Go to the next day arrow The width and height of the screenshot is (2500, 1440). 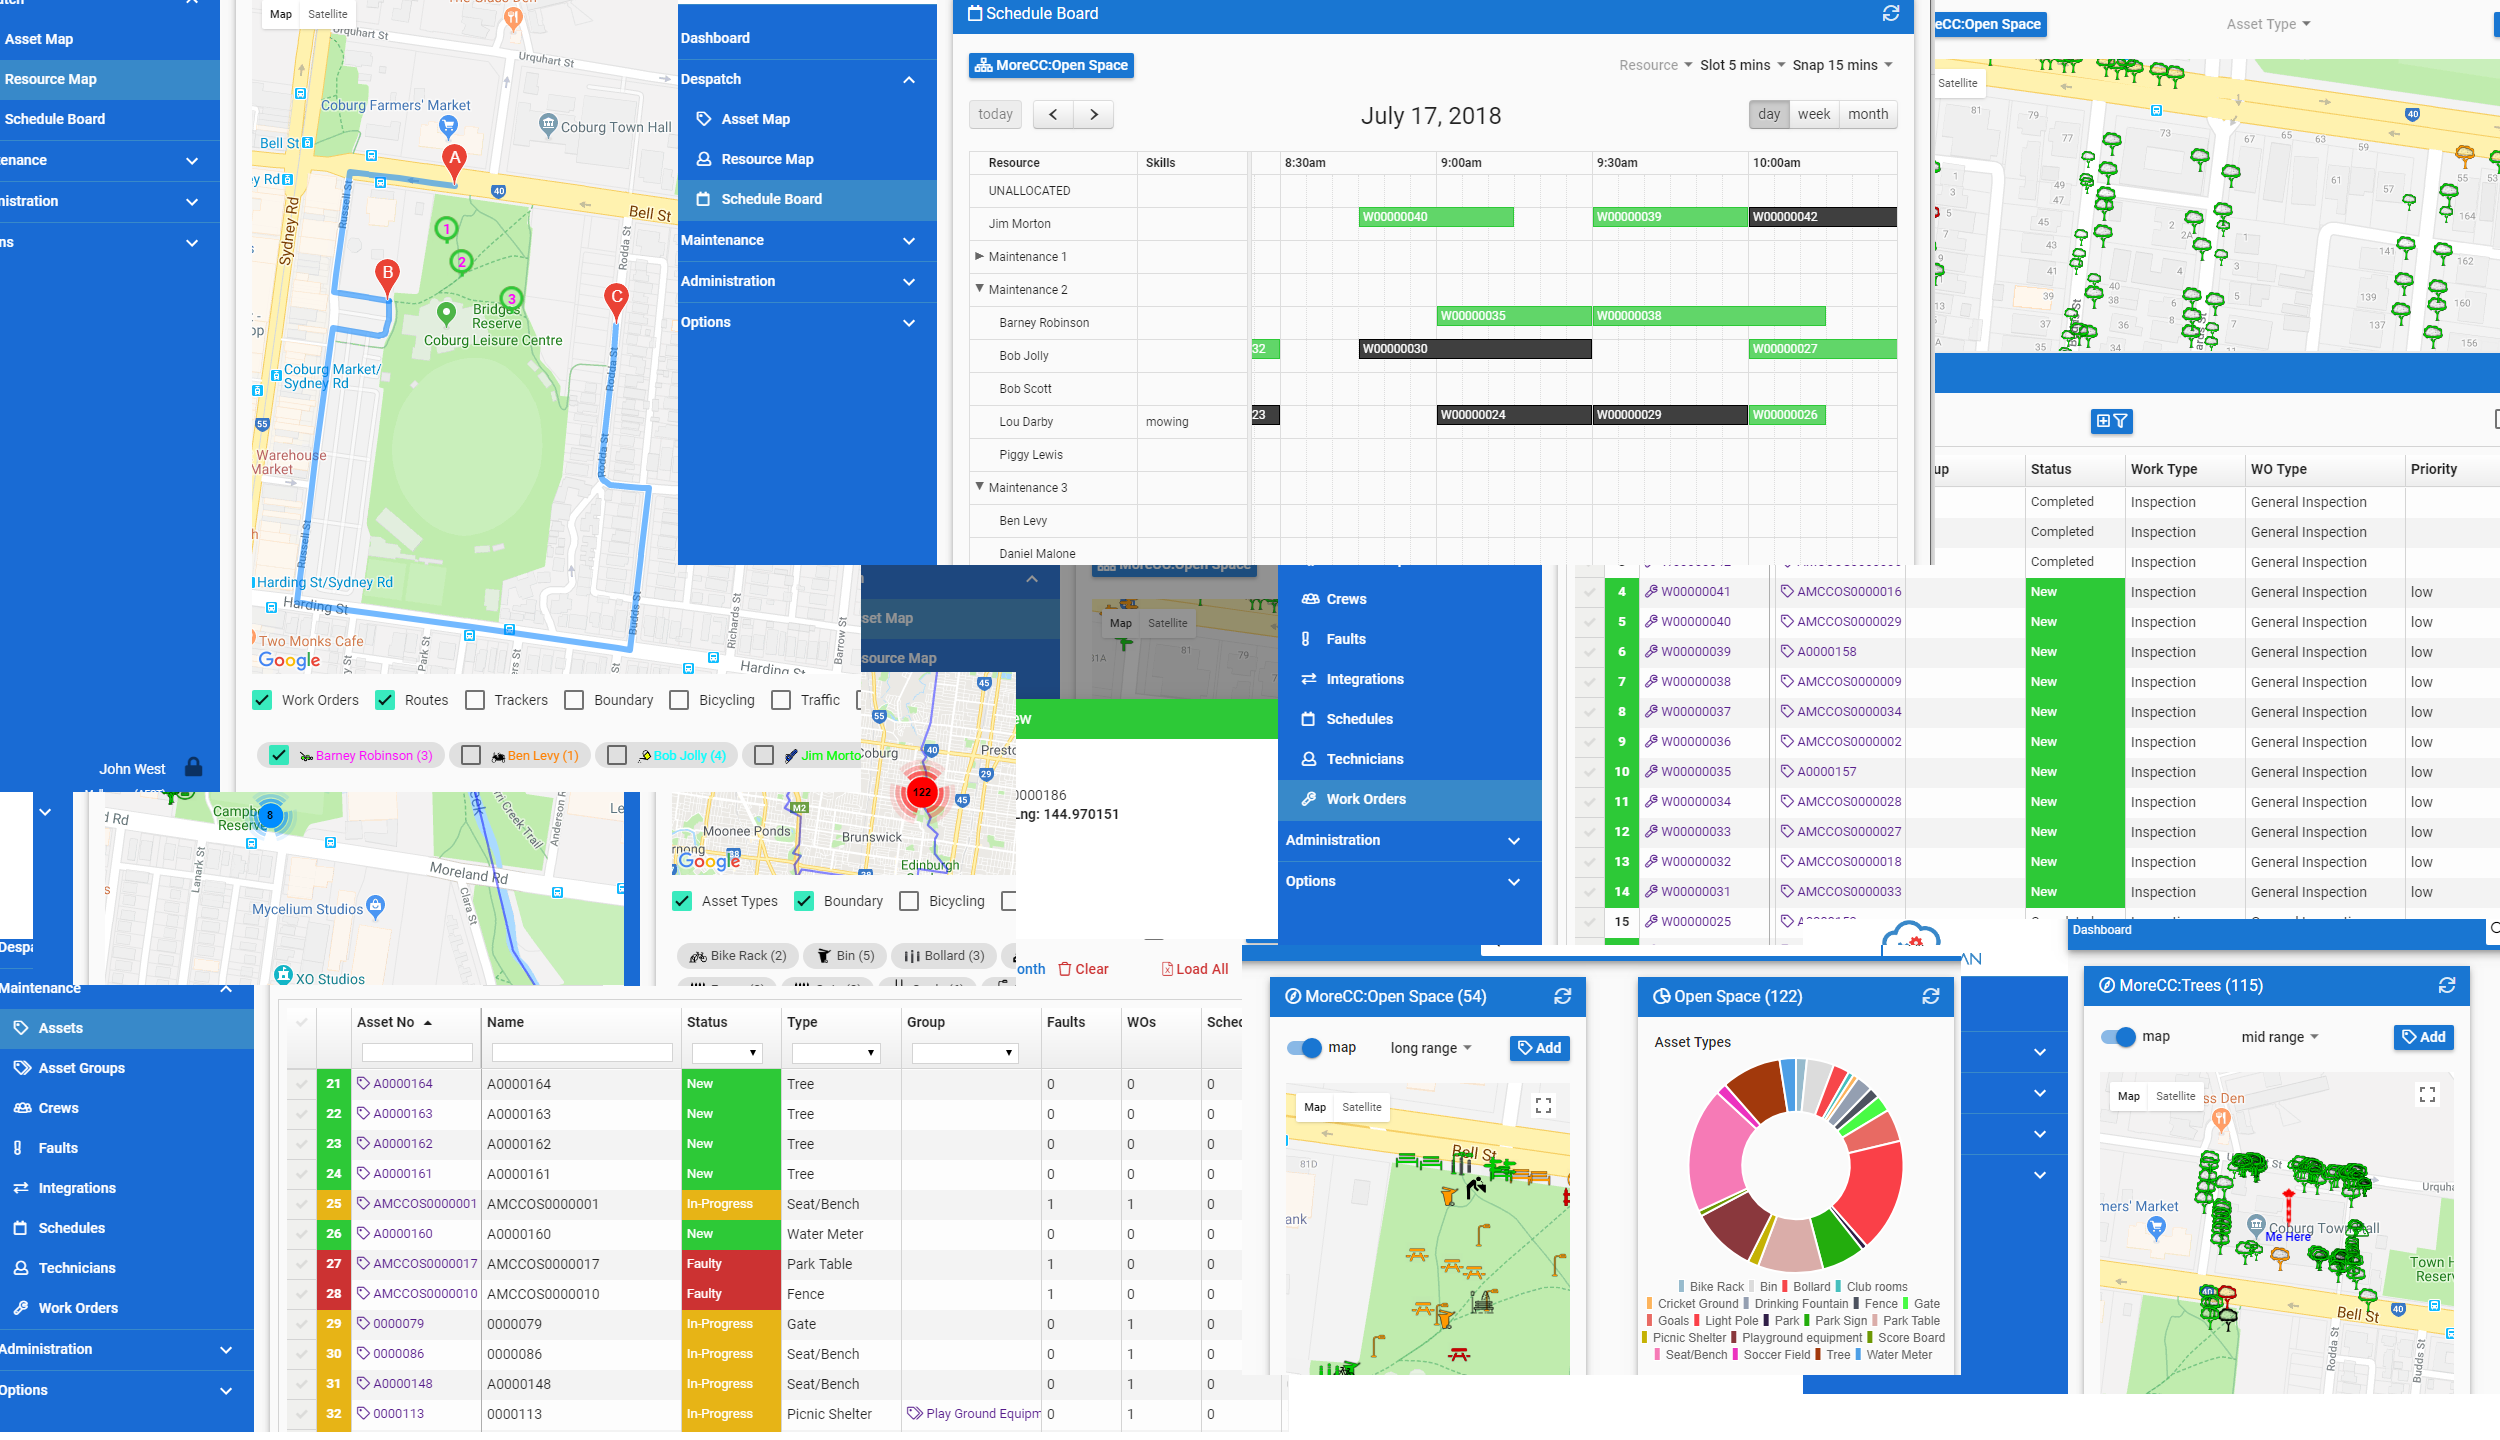coord(1093,115)
